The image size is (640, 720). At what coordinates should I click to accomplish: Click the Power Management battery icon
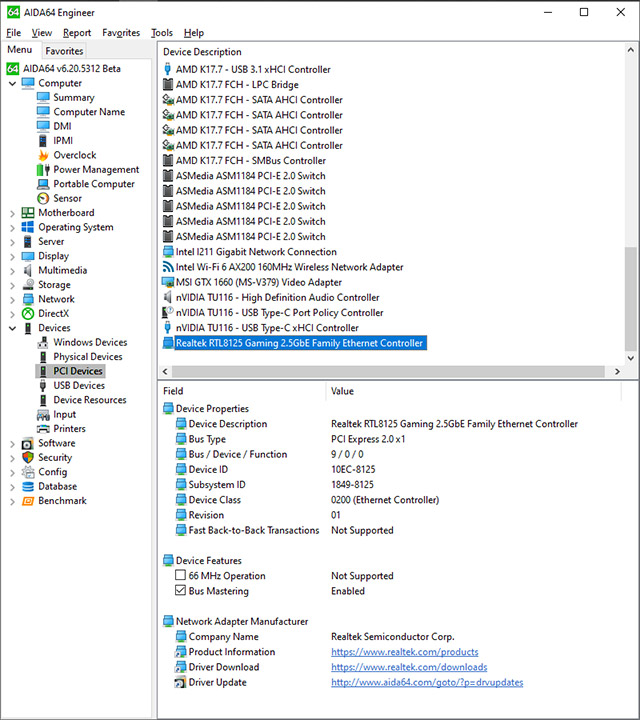[x=43, y=169]
